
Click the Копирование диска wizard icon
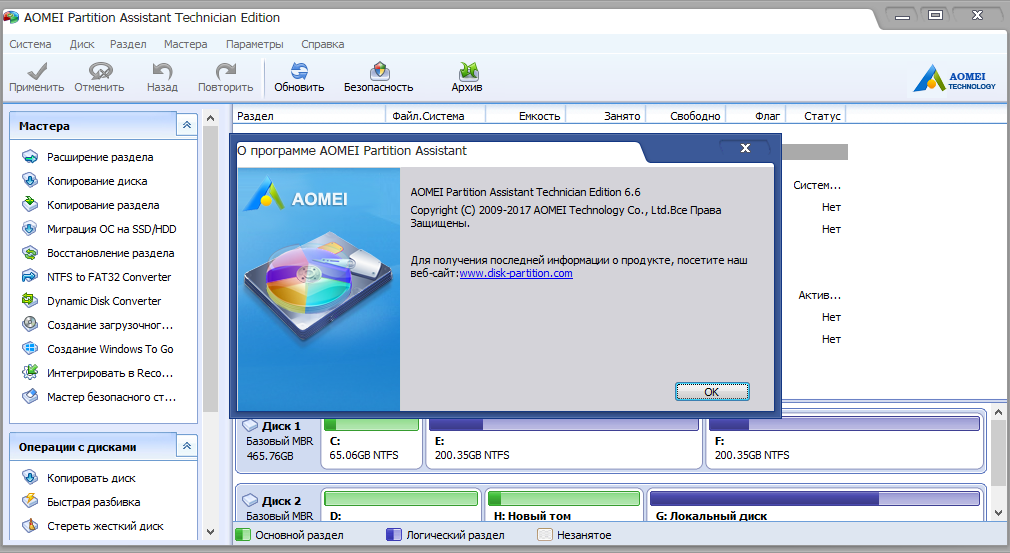(30, 180)
